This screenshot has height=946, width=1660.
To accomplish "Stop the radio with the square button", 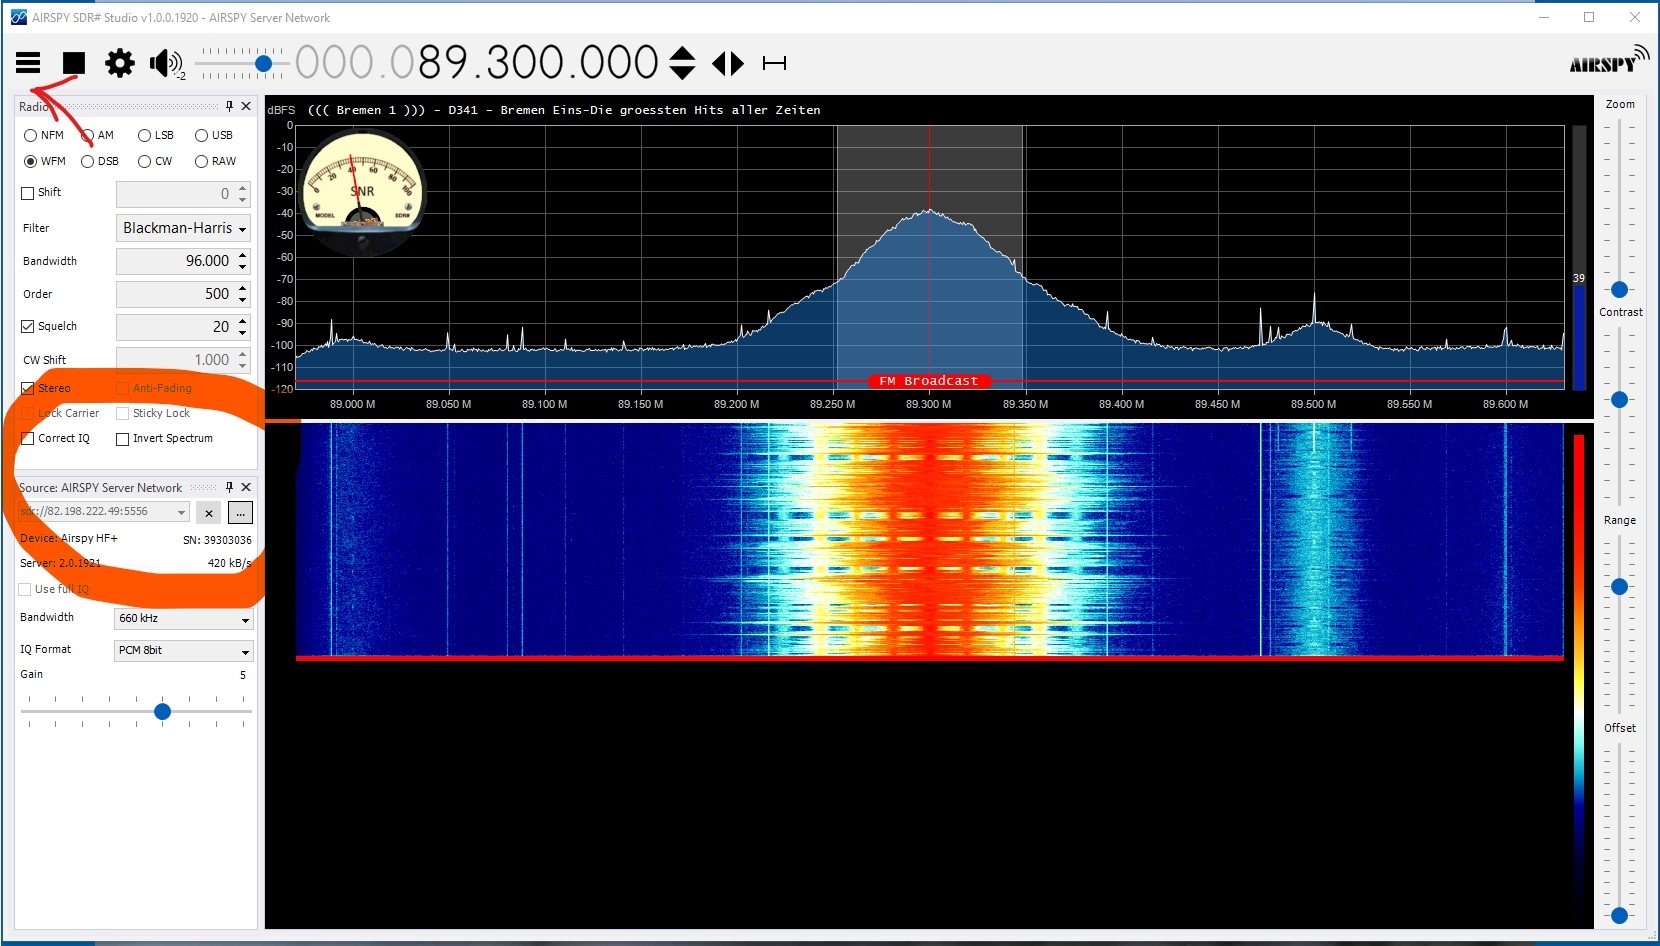I will (74, 63).
